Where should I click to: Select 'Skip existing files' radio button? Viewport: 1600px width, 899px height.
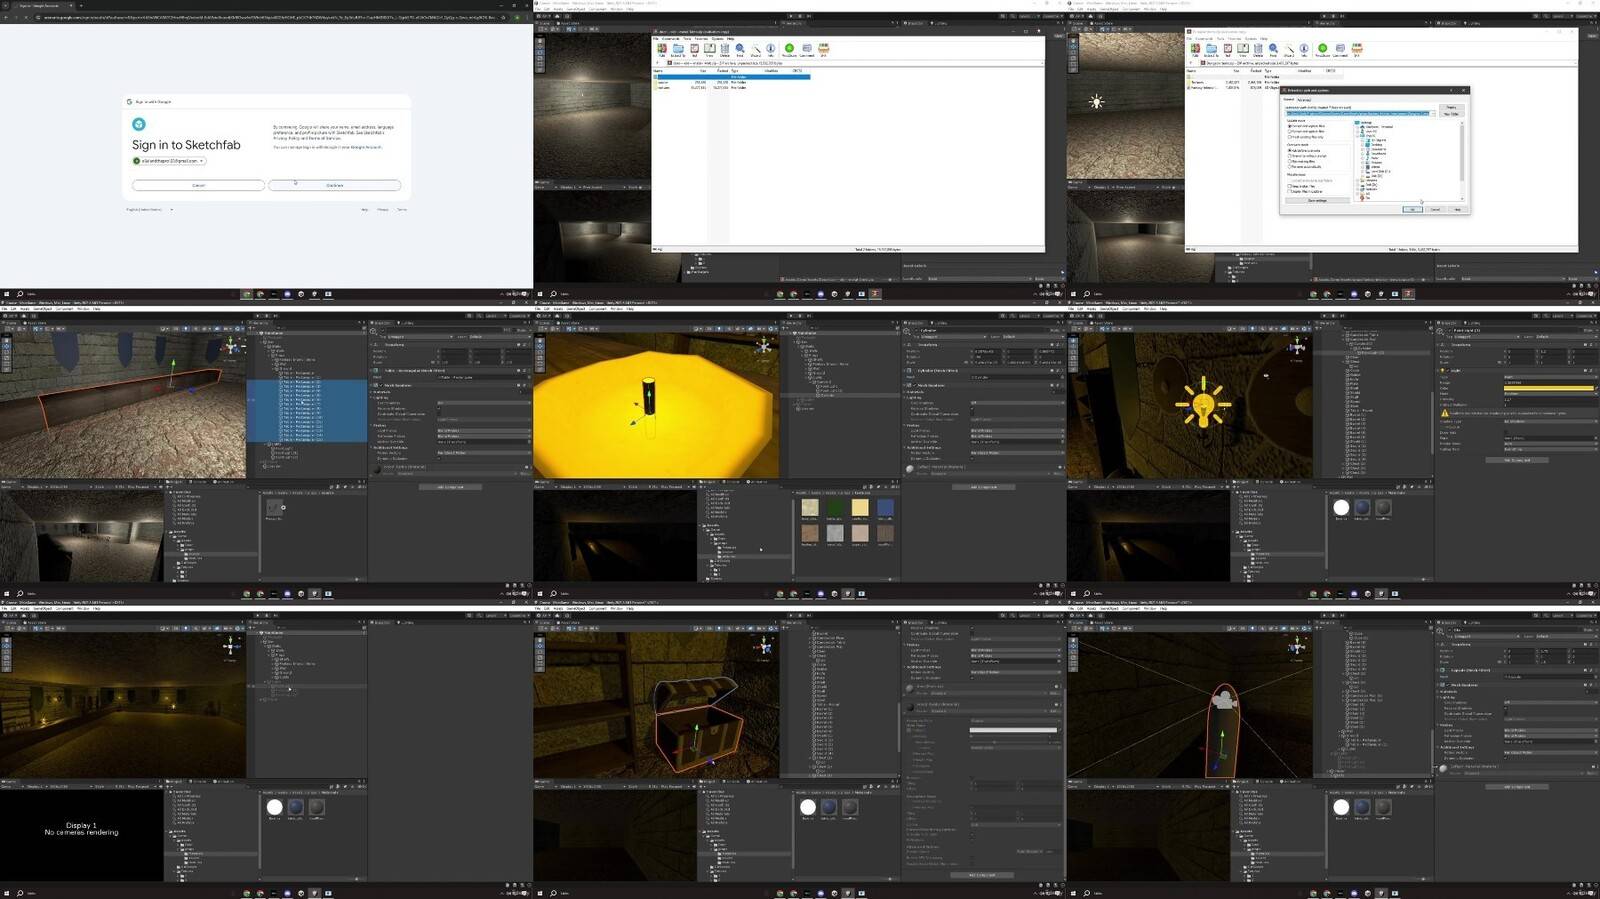1290,161
